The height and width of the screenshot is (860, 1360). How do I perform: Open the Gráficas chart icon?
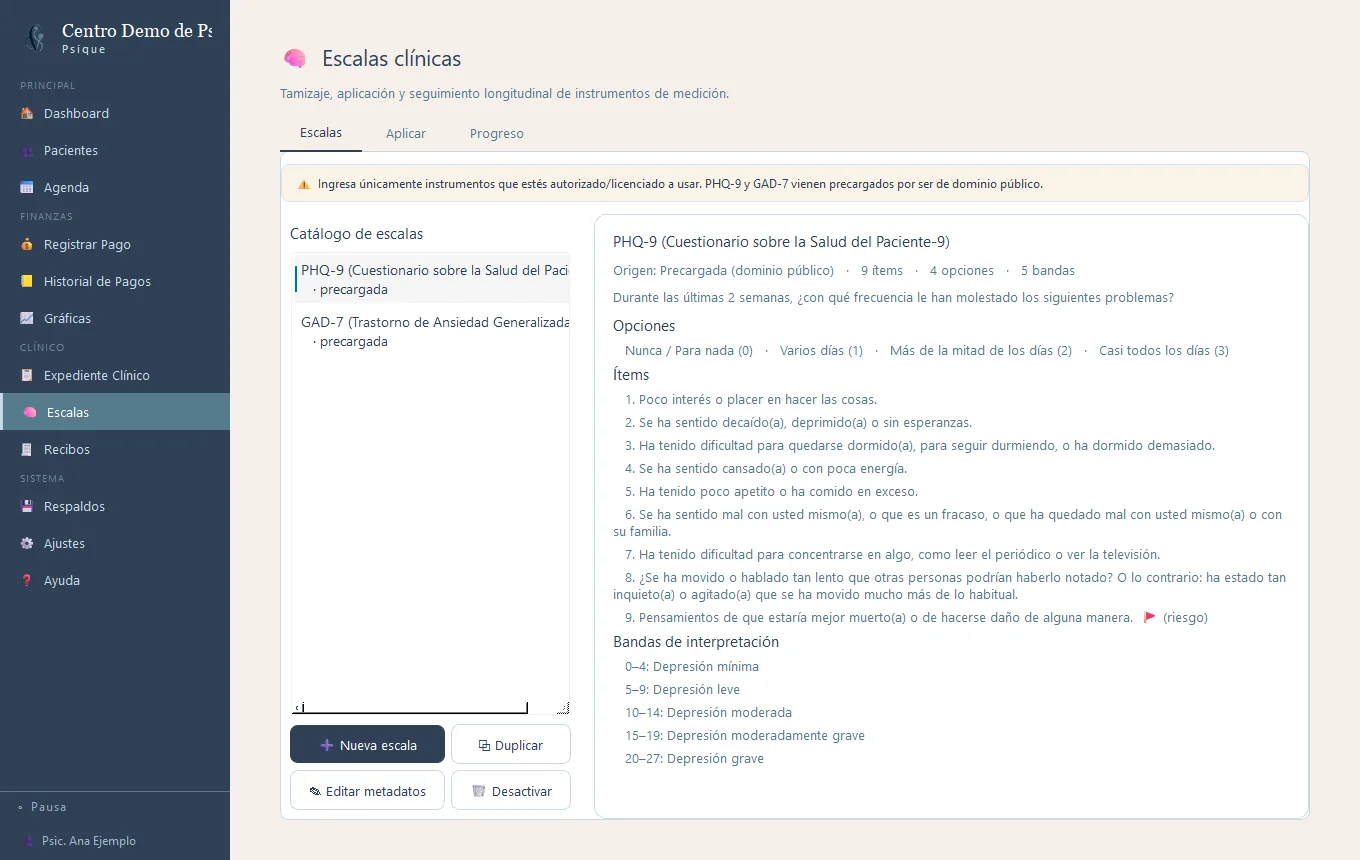(x=27, y=319)
